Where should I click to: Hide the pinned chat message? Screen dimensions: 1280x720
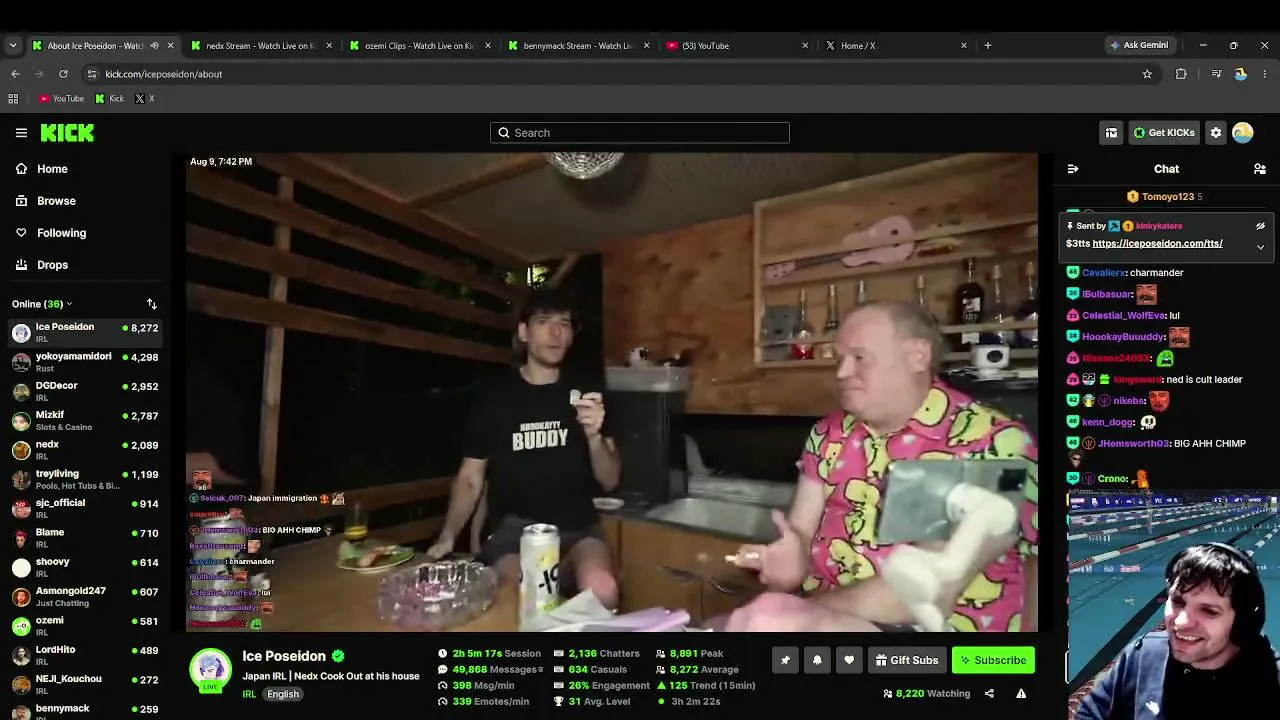(x=1260, y=226)
